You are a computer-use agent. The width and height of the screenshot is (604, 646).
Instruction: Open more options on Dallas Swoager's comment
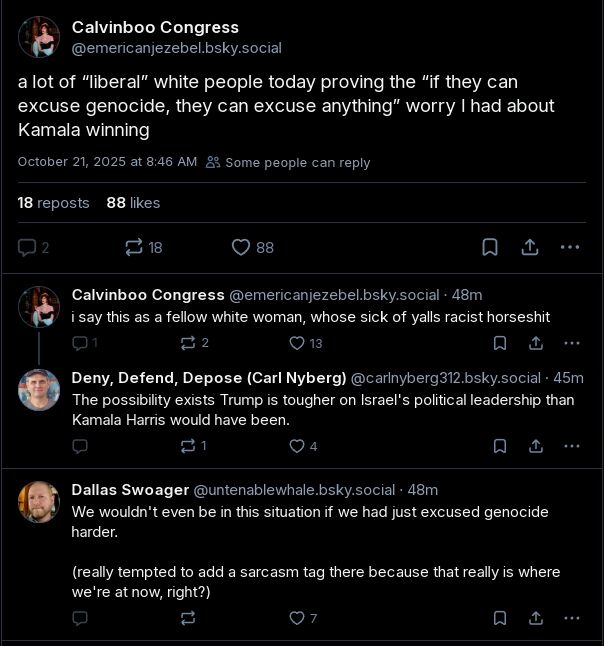(572, 618)
